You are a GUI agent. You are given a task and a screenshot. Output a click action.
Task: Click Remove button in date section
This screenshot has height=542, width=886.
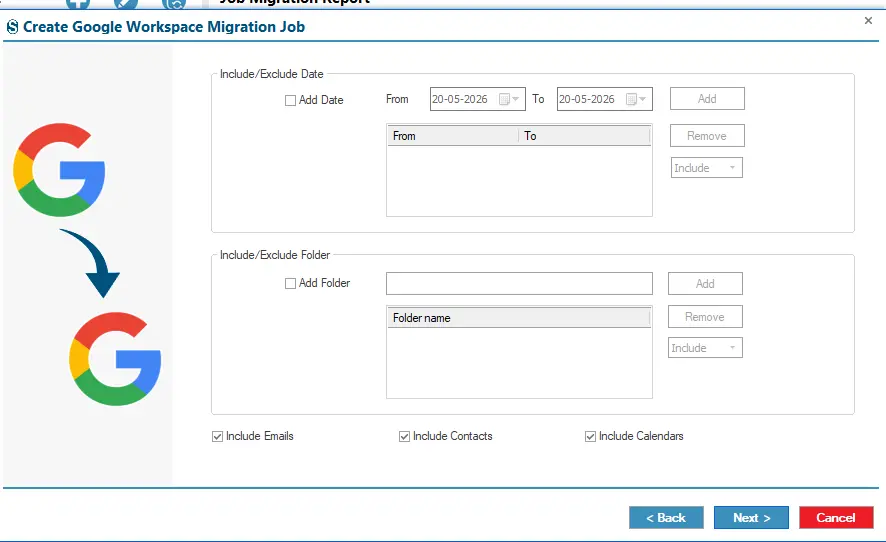707,136
